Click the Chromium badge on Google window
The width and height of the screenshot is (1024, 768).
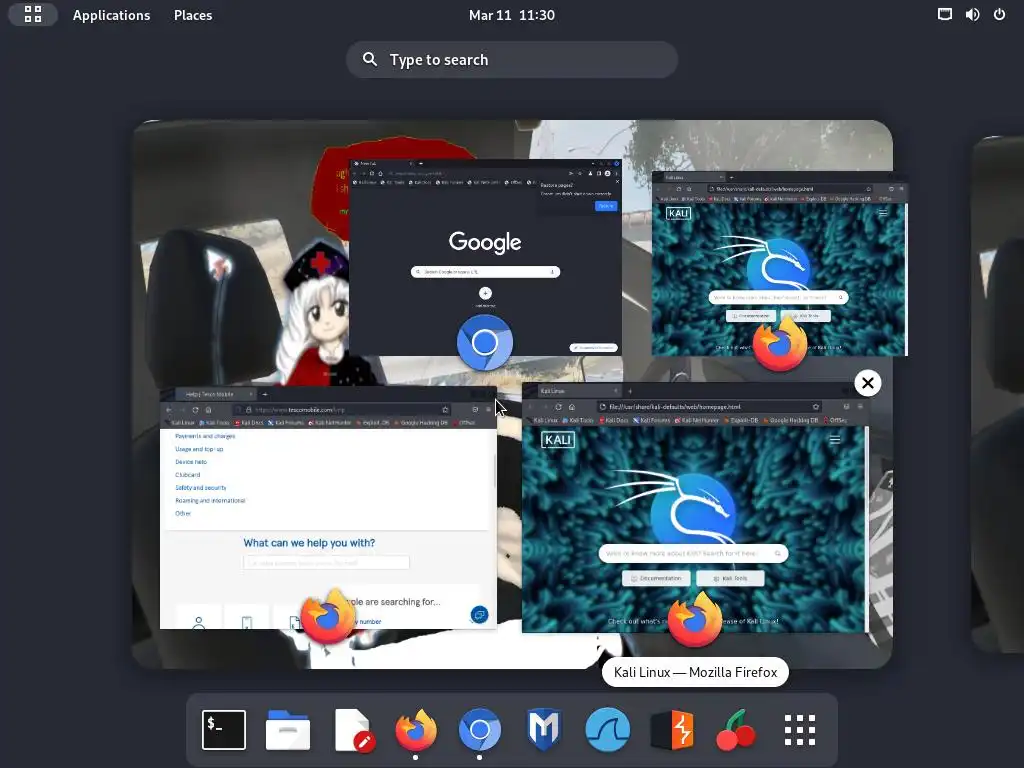pyautogui.click(x=485, y=342)
